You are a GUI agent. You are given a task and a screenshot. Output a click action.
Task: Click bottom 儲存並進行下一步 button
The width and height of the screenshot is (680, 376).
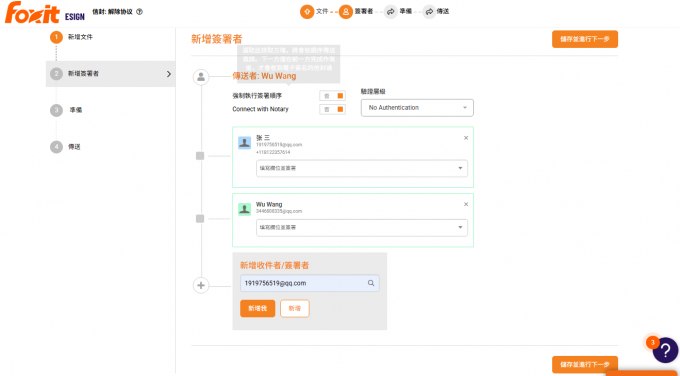tap(585, 364)
